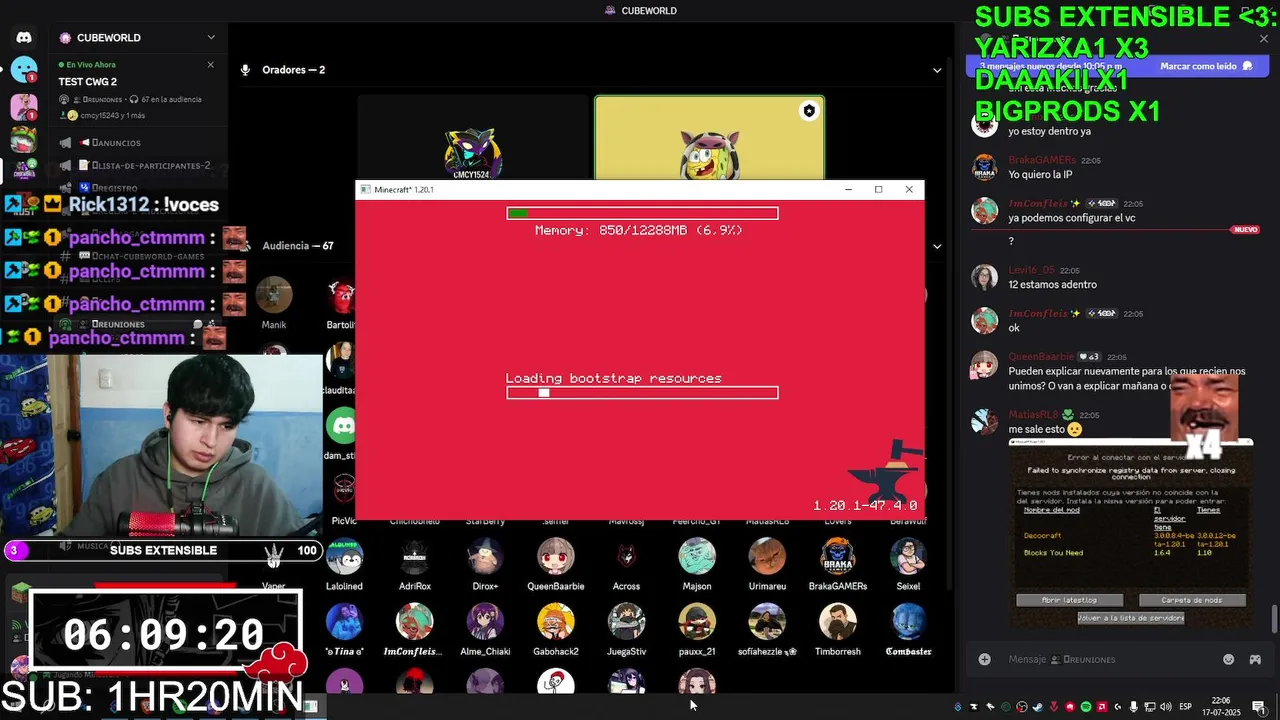The width and height of the screenshot is (1280, 720).
Task: Click QueenBaarbie username in chat
Action: coord(1041,357)
